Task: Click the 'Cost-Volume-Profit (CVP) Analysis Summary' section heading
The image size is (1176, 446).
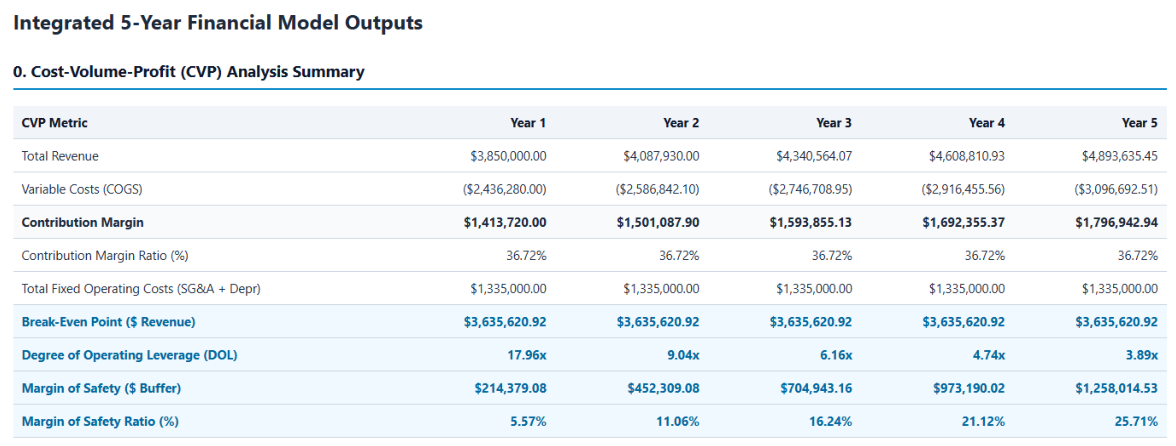Action: pos(189,72)
